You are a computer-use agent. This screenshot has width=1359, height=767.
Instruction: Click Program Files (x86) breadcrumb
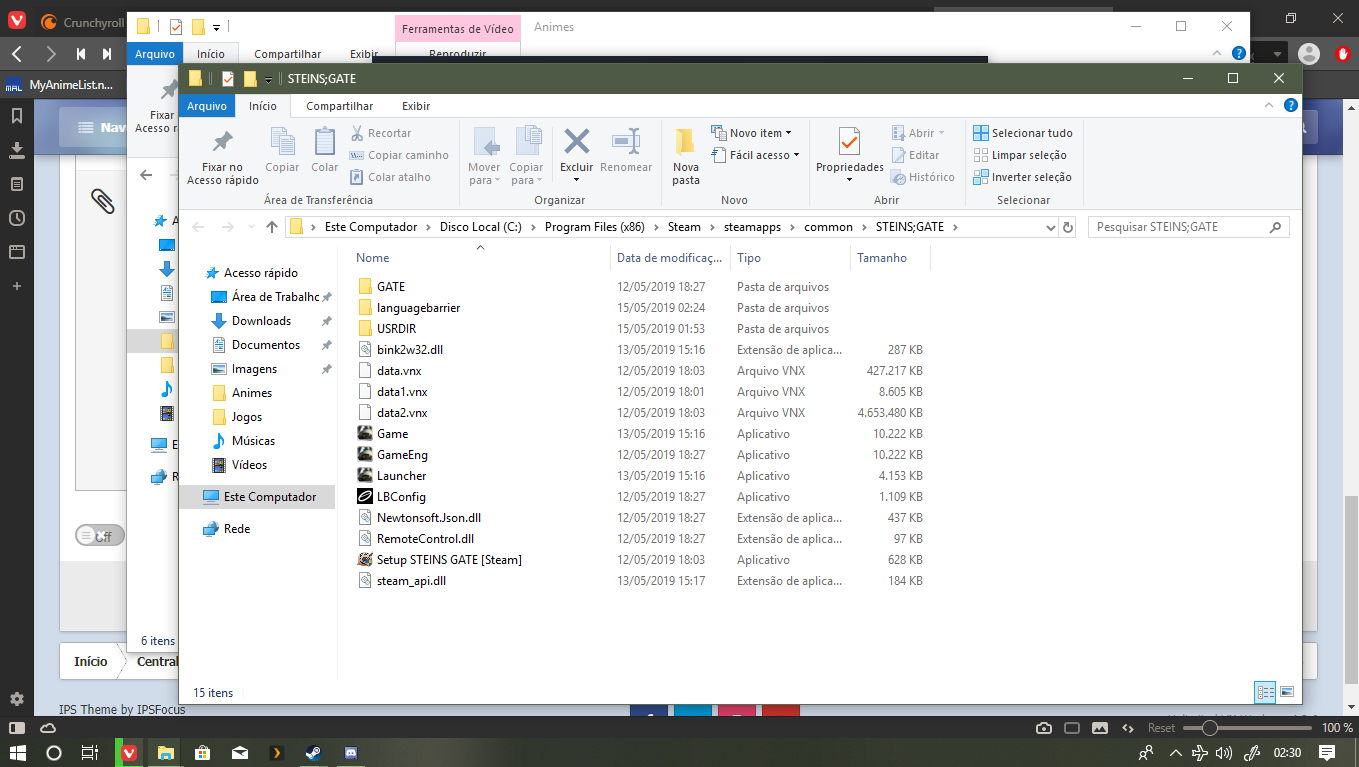pyautogui.click(x=595, y=227)
